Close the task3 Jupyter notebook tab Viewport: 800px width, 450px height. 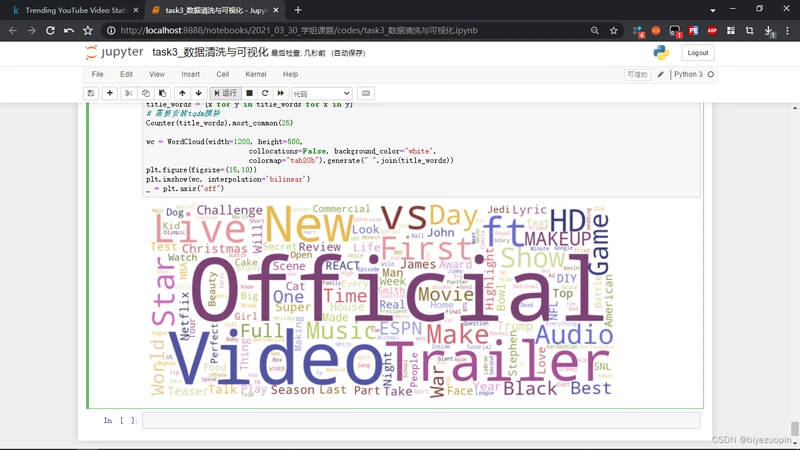point(276,10)
